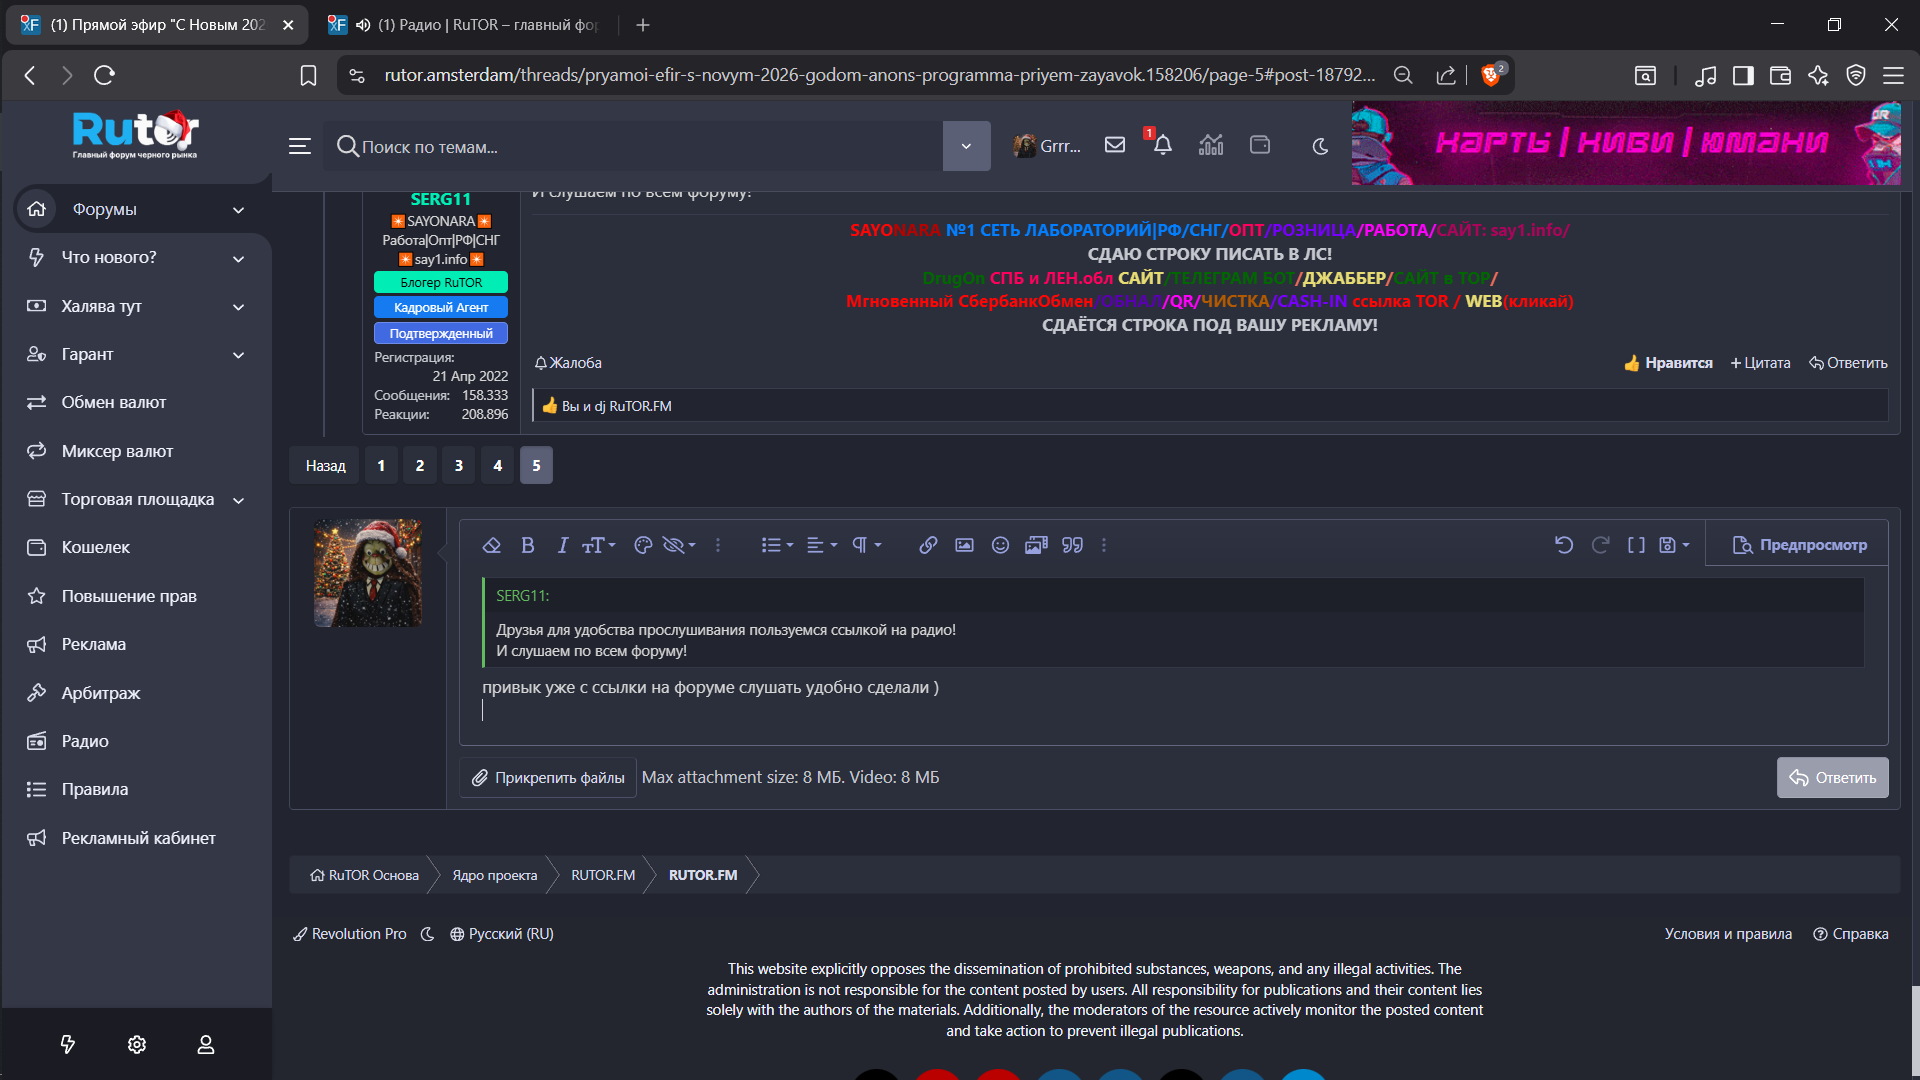Undo last edit in editor

(x=1564, y=545)
